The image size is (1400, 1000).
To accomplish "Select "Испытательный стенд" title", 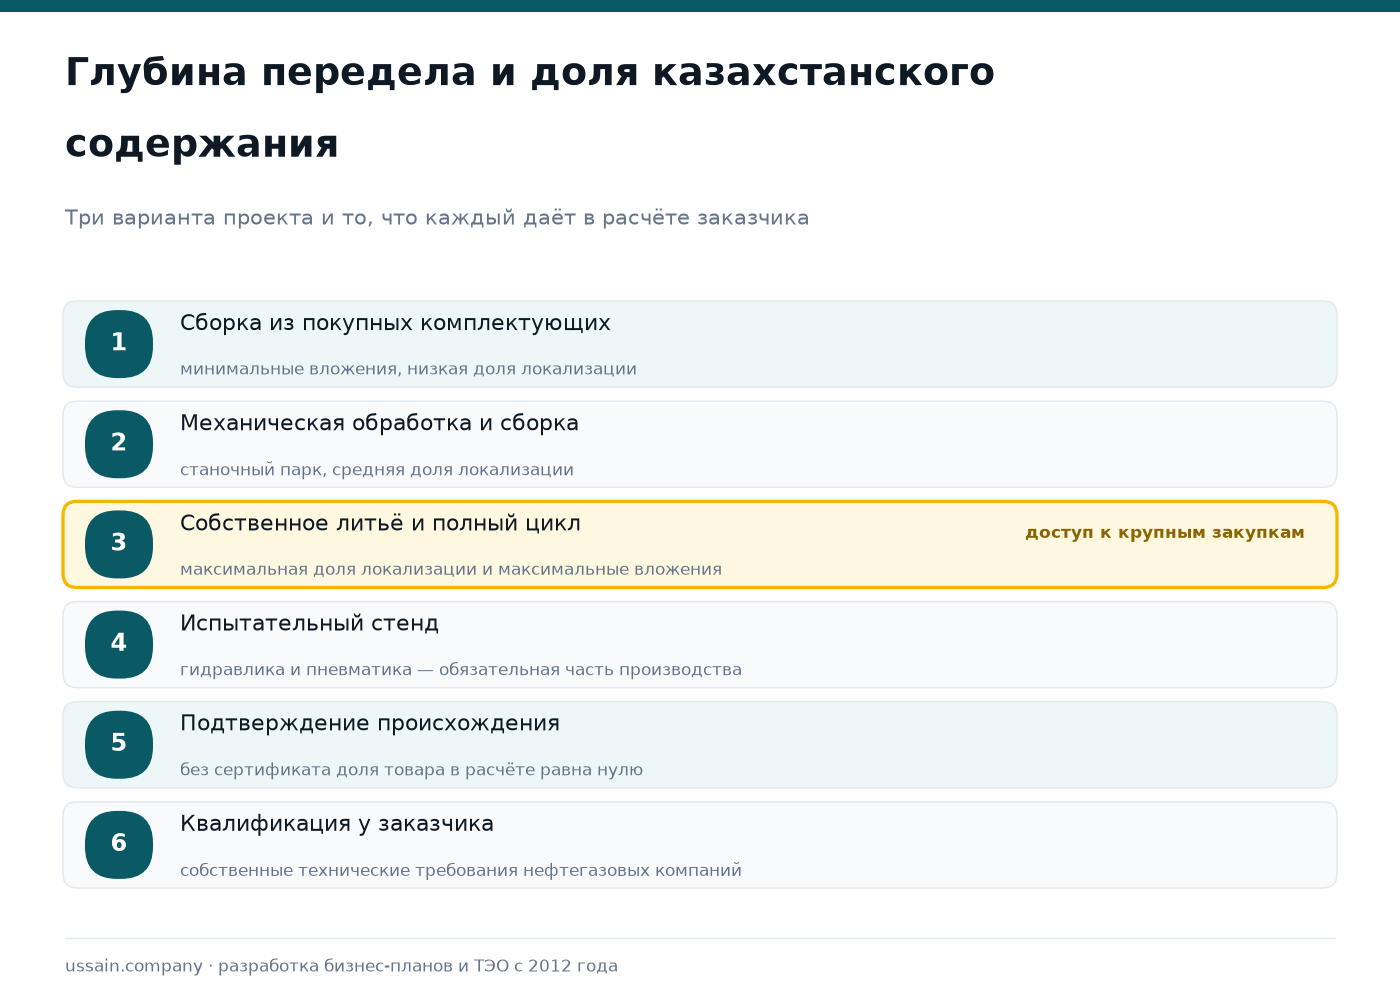I will pos(309,623).
